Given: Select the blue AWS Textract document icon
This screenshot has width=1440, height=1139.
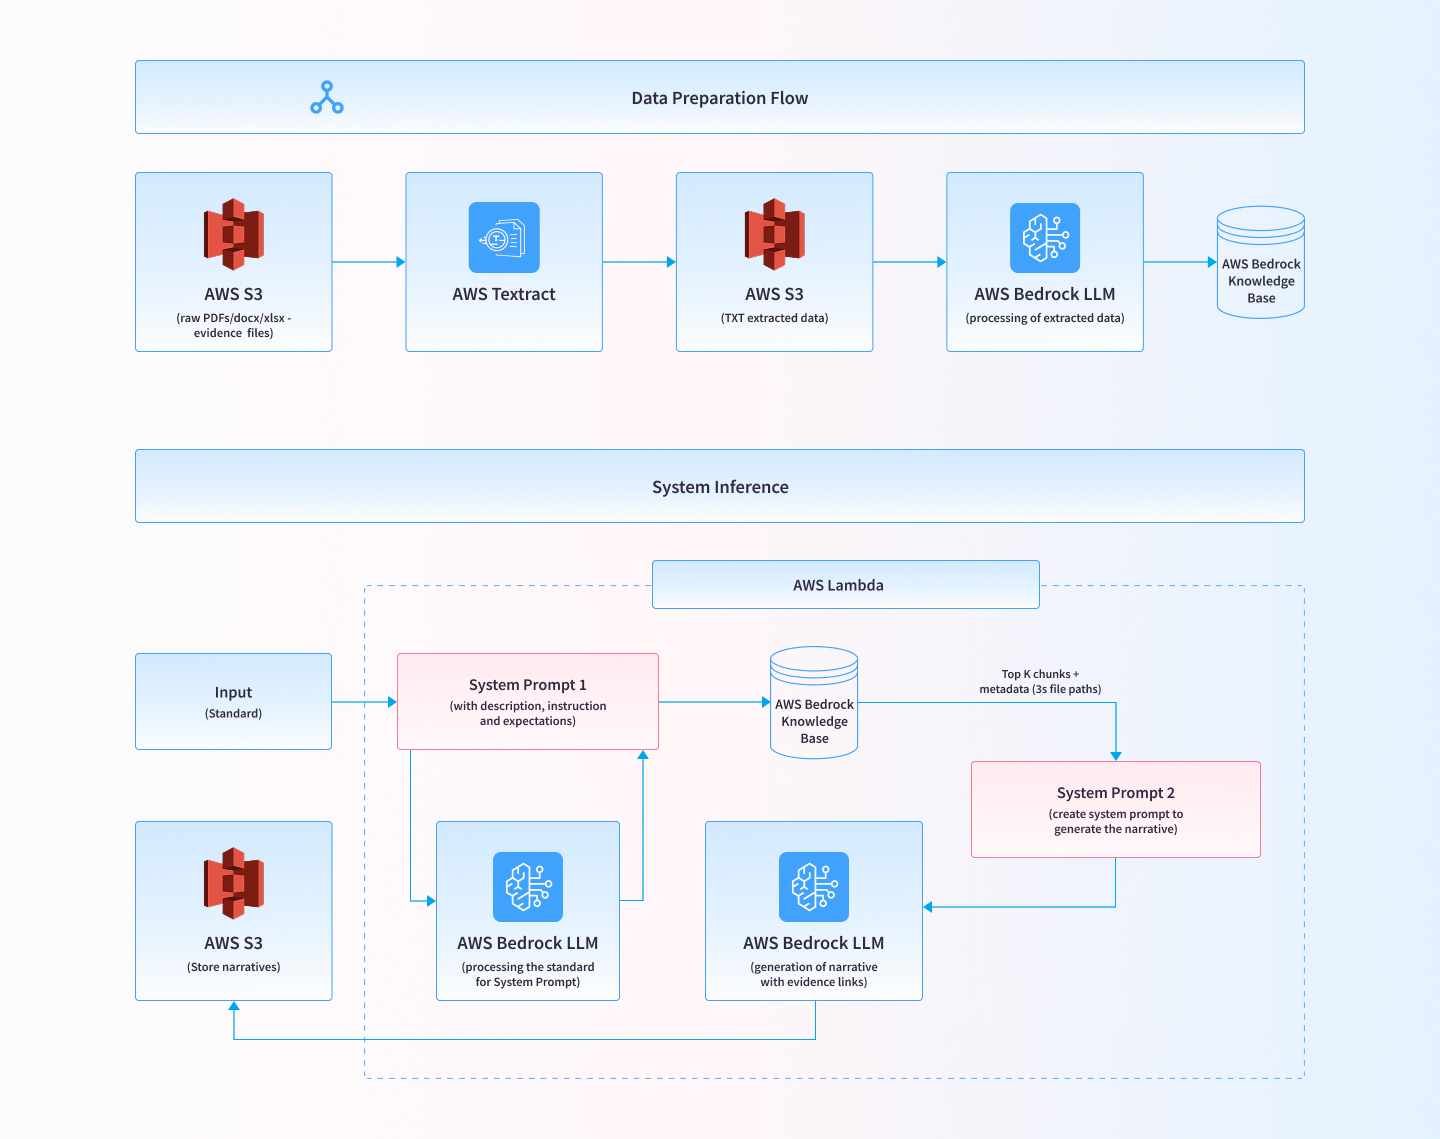Looking at the screenshot, I should tap(504, 238).
